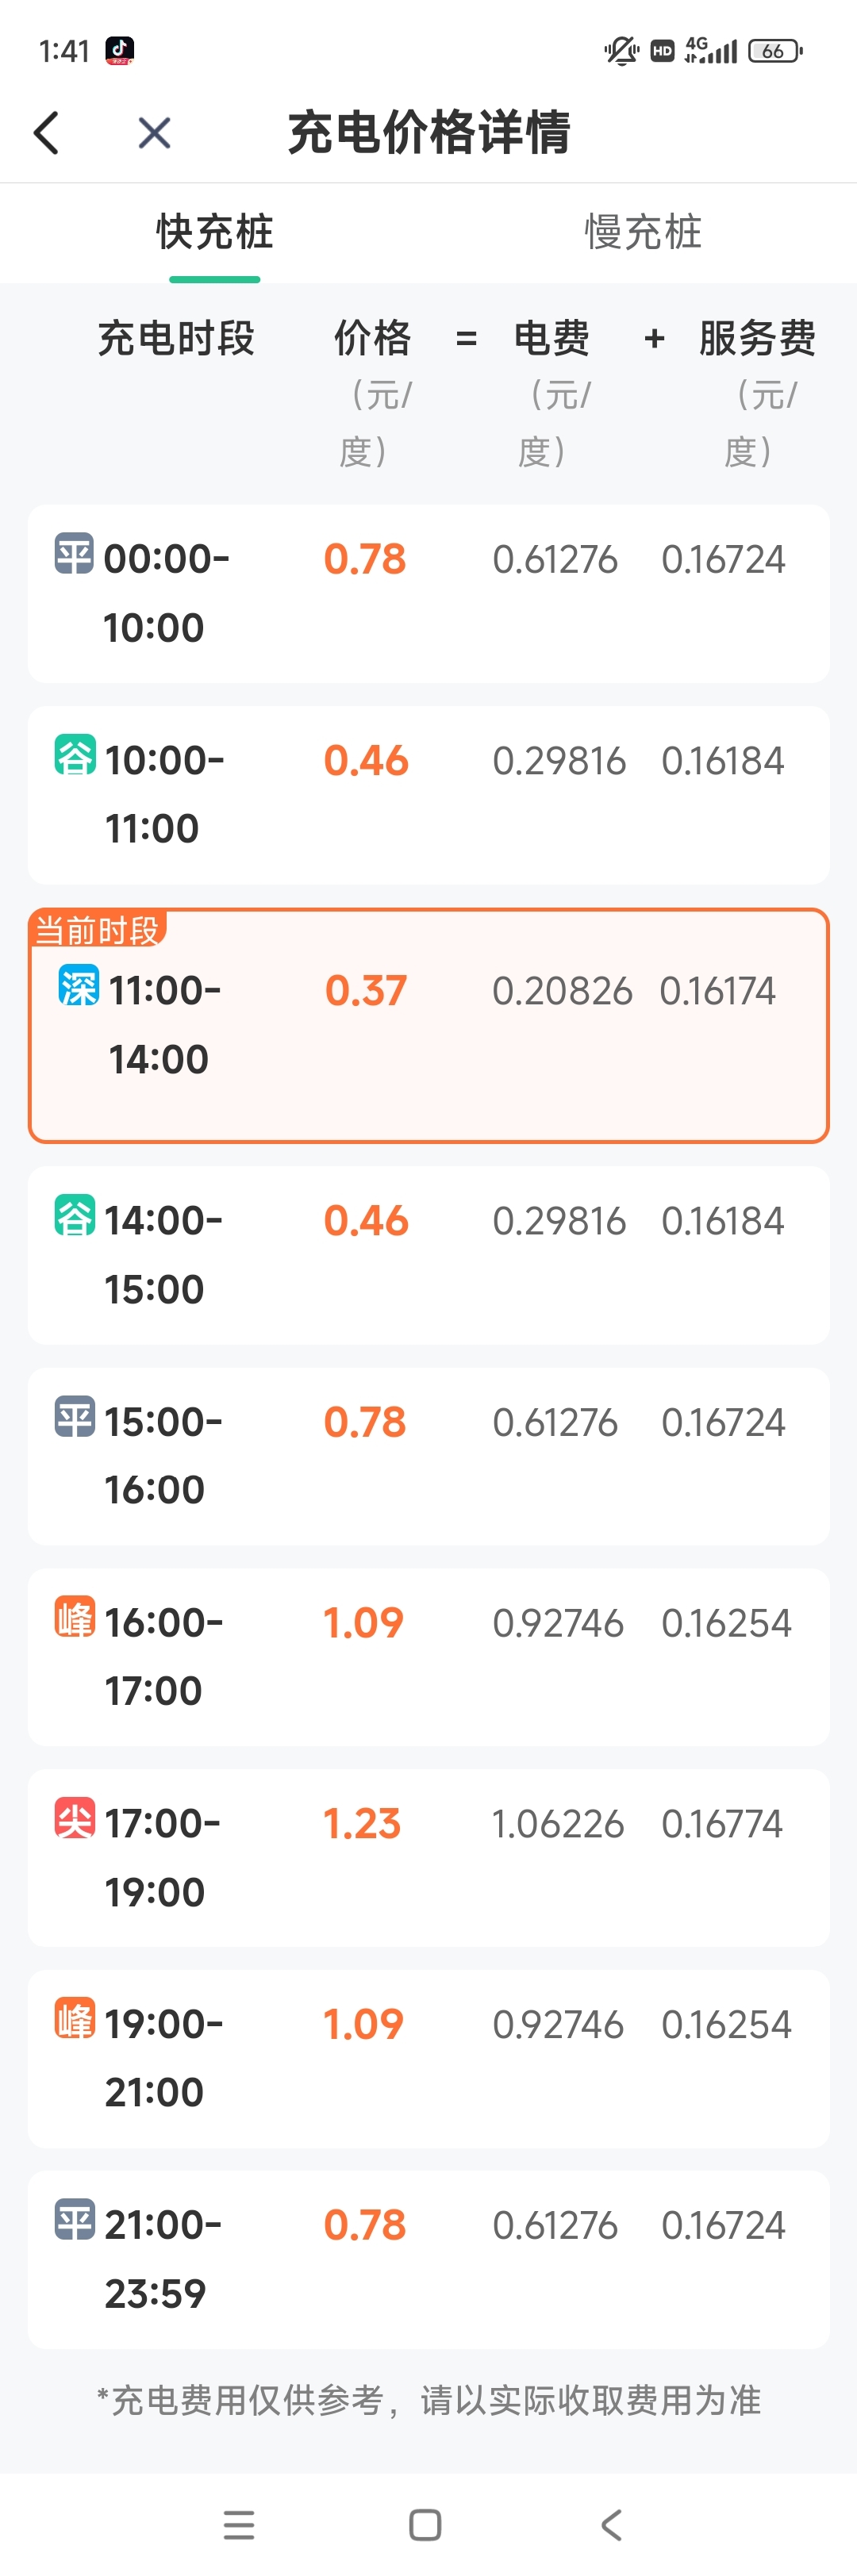
Task: Open Android recent apps menu button
Action: coord(239,2525)
